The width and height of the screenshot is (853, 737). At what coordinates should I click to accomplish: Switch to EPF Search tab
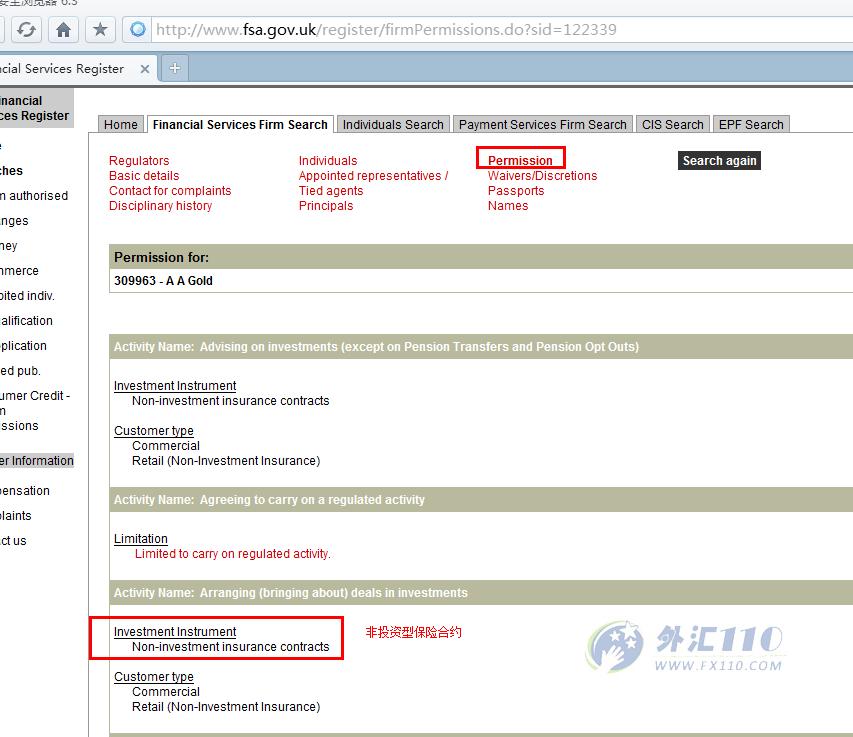click(x=751, y=125)
